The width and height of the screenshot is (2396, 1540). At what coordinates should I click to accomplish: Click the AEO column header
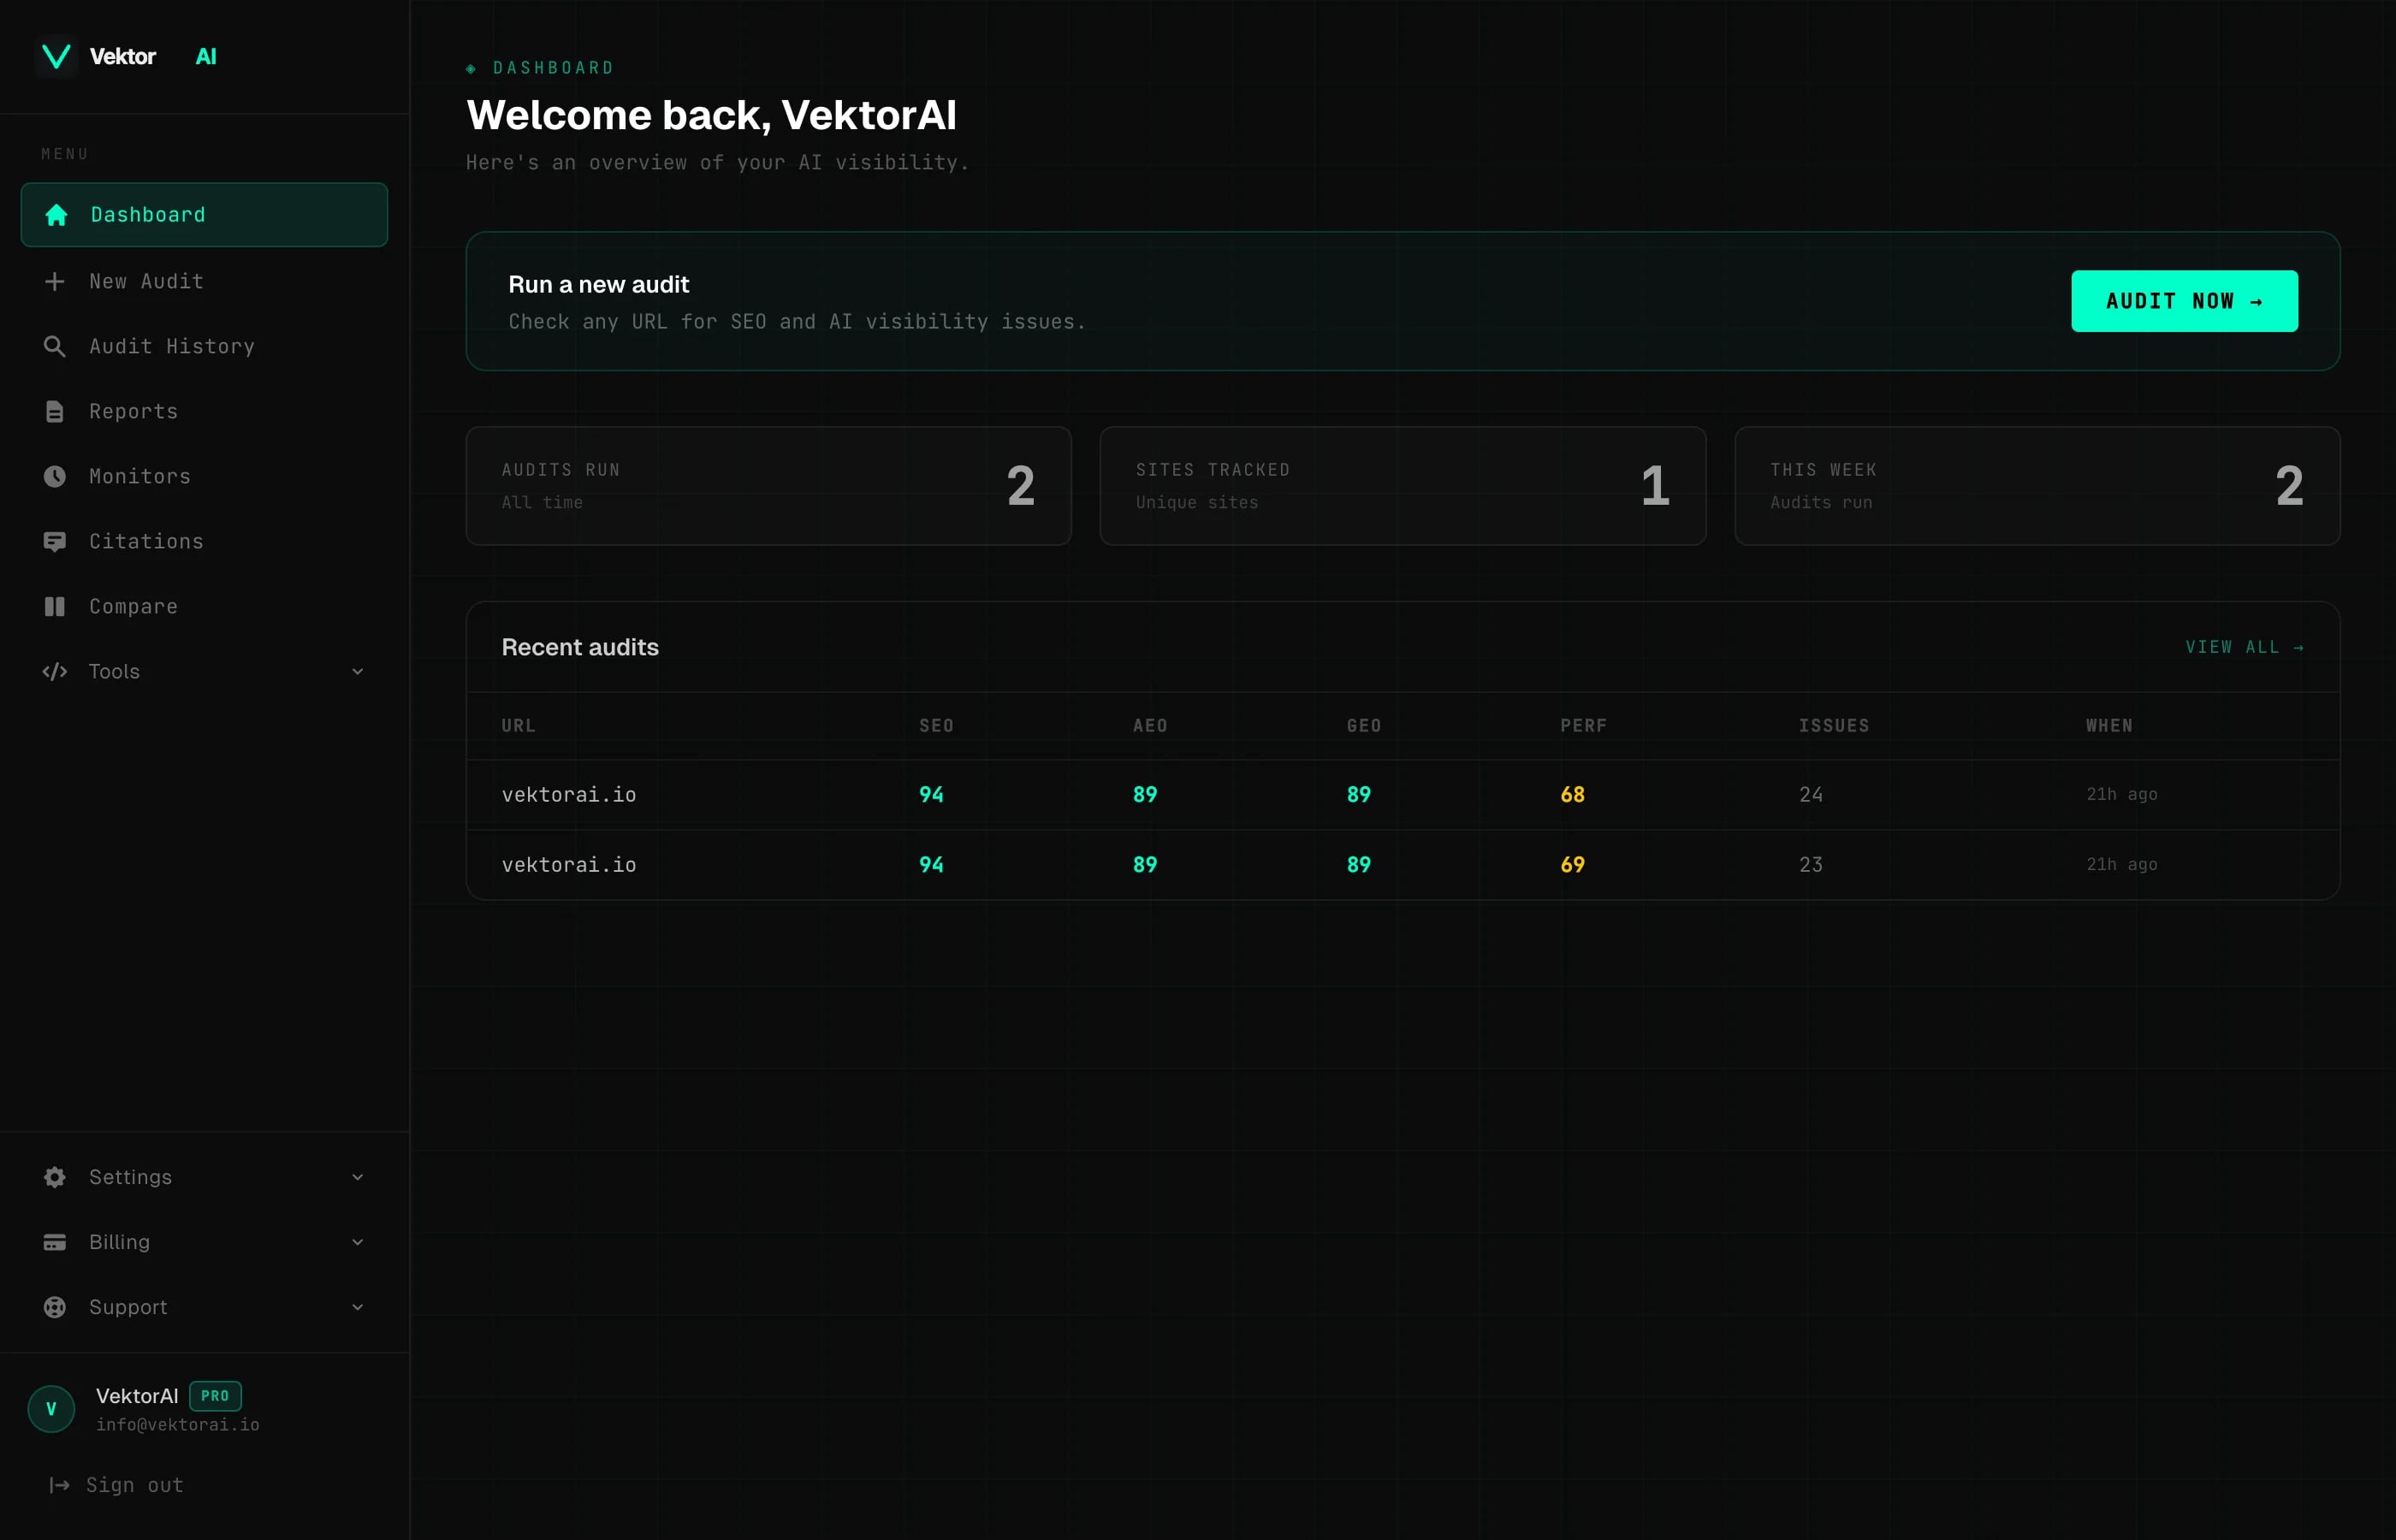1150,725
